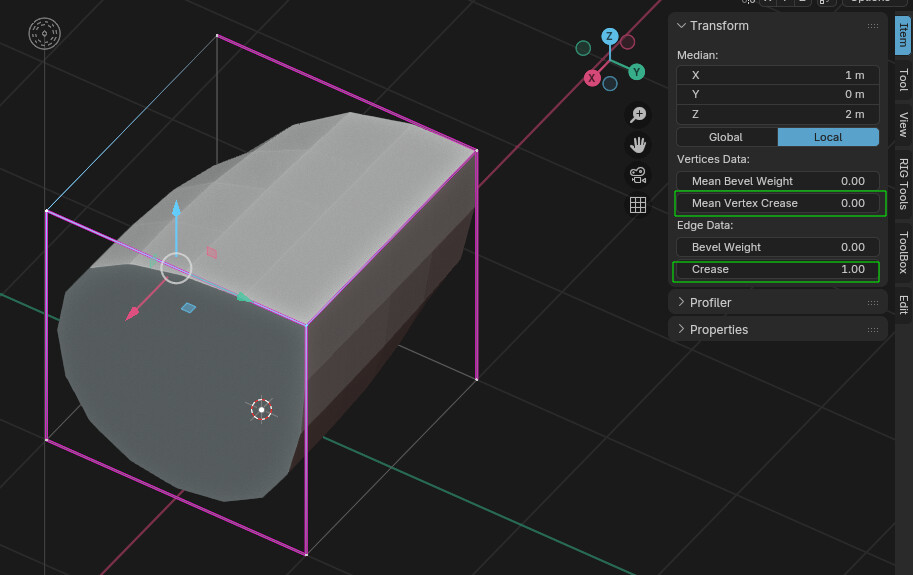Click the blue Z move arrow on gizmo
The image size is (913, 575).
point(176,210)
